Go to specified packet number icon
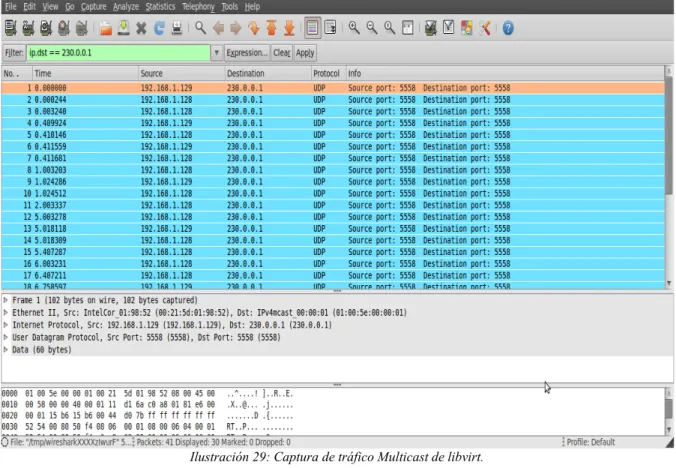 click(254, 28)
